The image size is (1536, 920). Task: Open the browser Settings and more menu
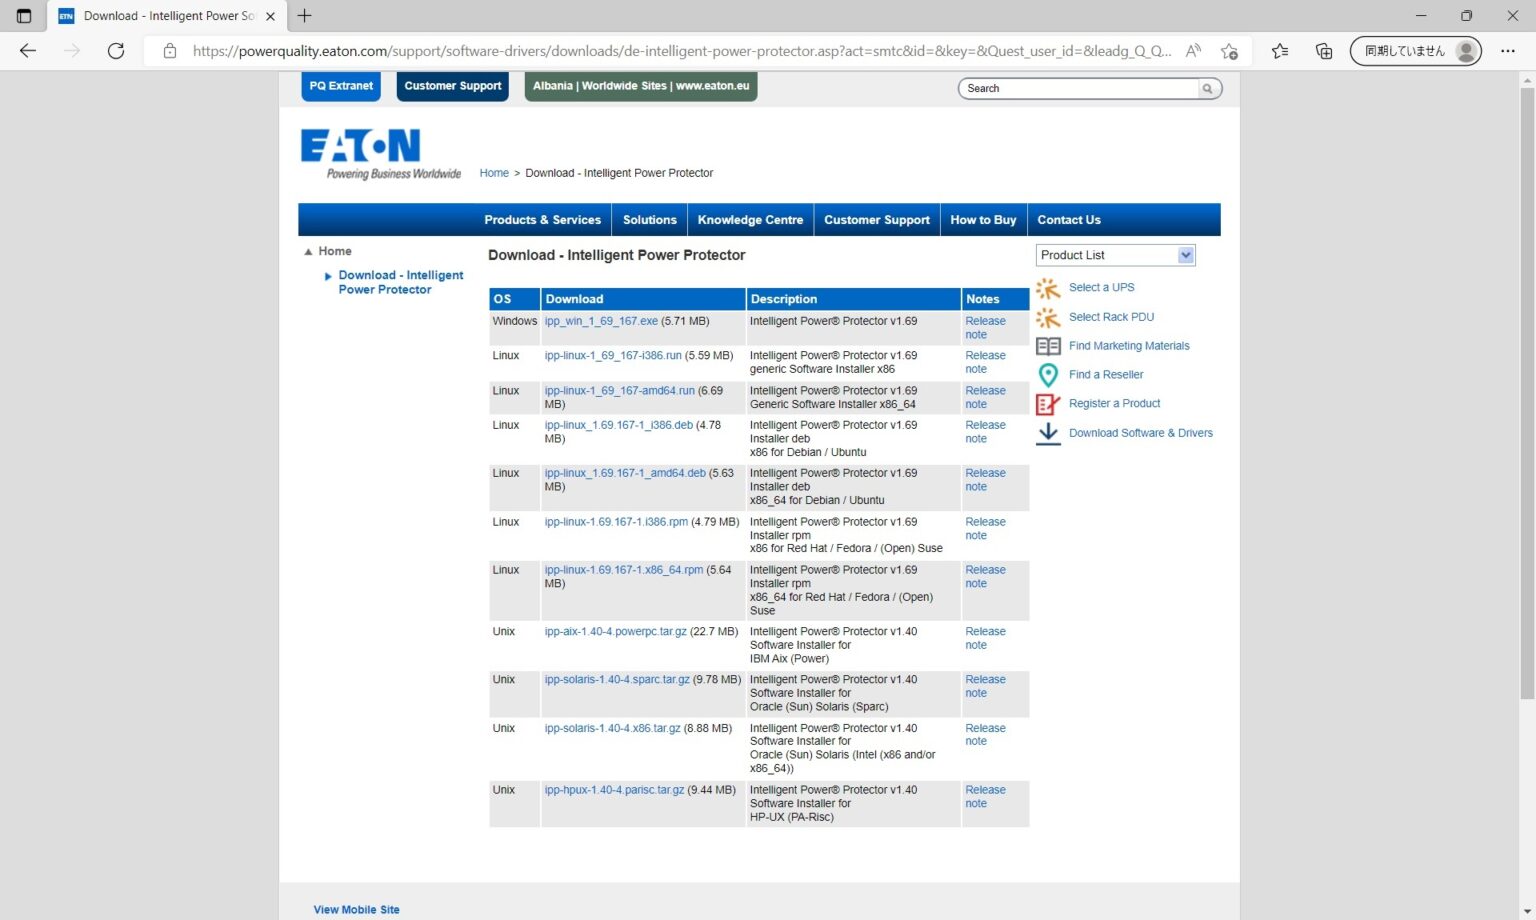[x=1507, y=51]
